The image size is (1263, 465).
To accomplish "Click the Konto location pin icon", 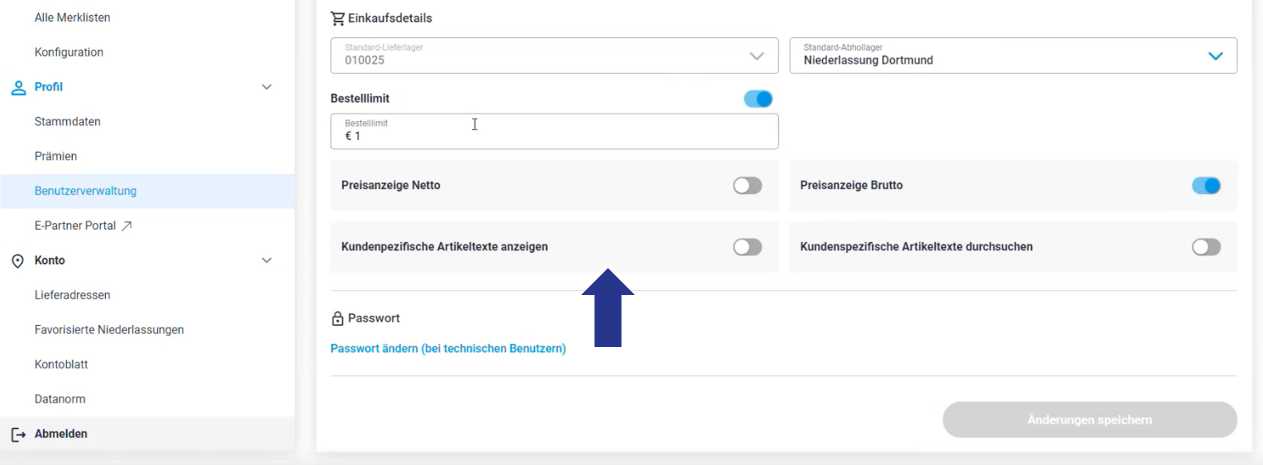I will 18,260.
